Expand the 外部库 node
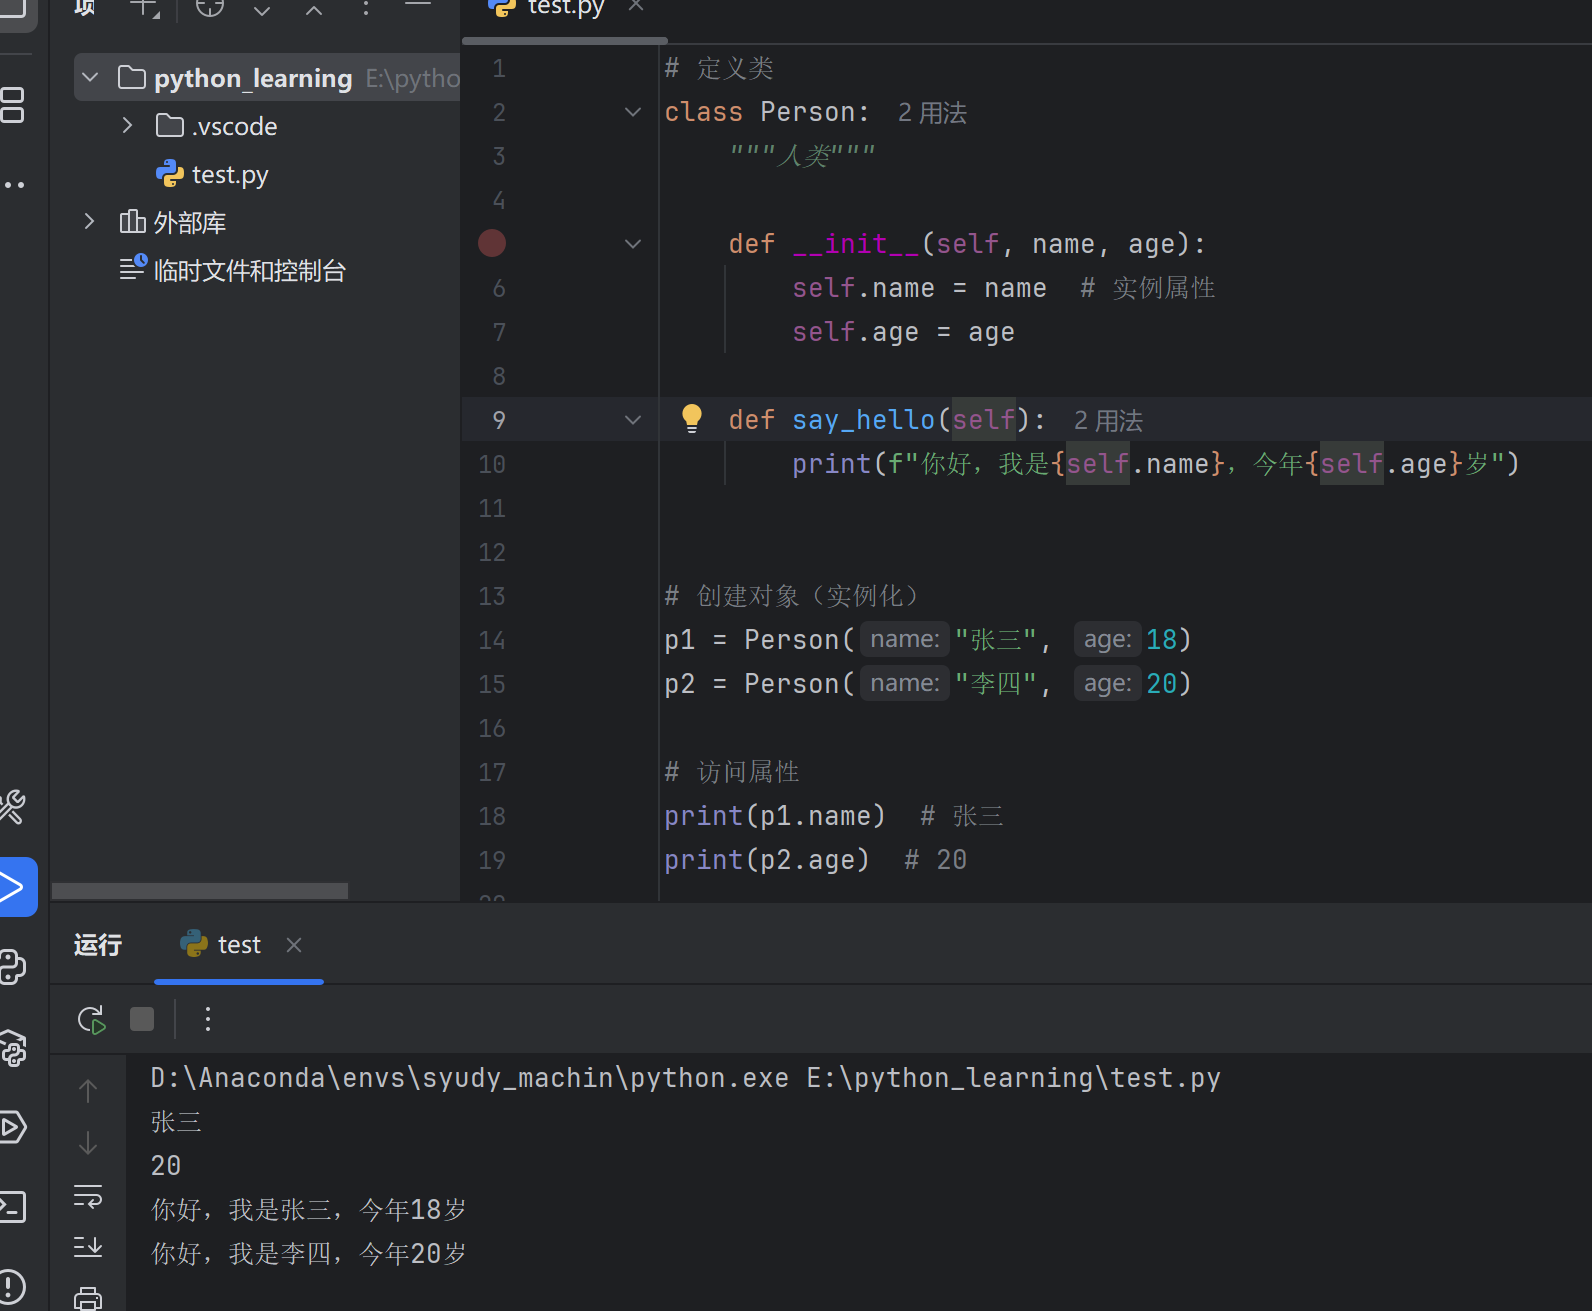1592x1311 pixels. click(x=90, y=221)
